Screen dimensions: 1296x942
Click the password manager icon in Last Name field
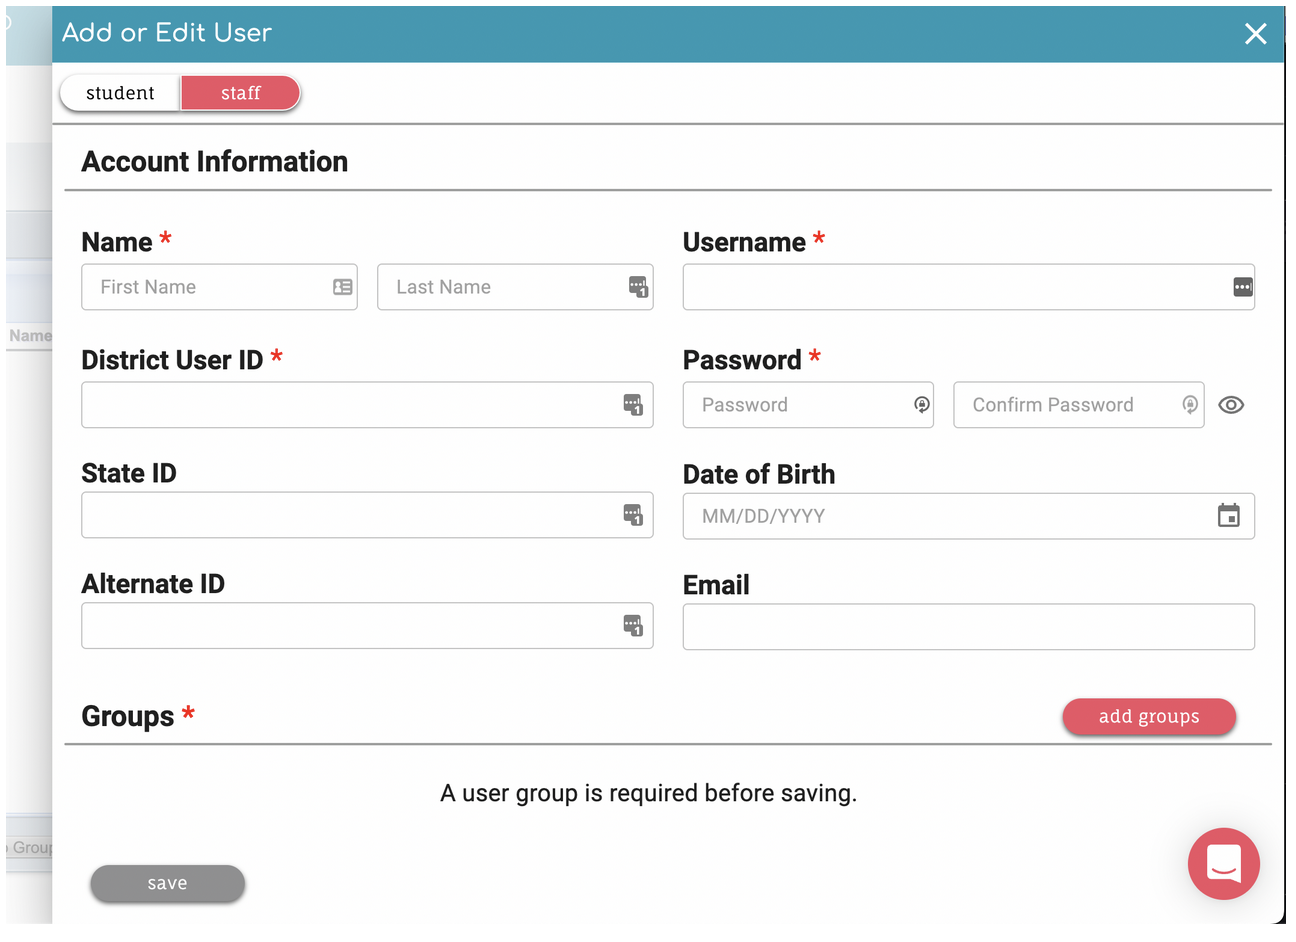tap(638, 287)
